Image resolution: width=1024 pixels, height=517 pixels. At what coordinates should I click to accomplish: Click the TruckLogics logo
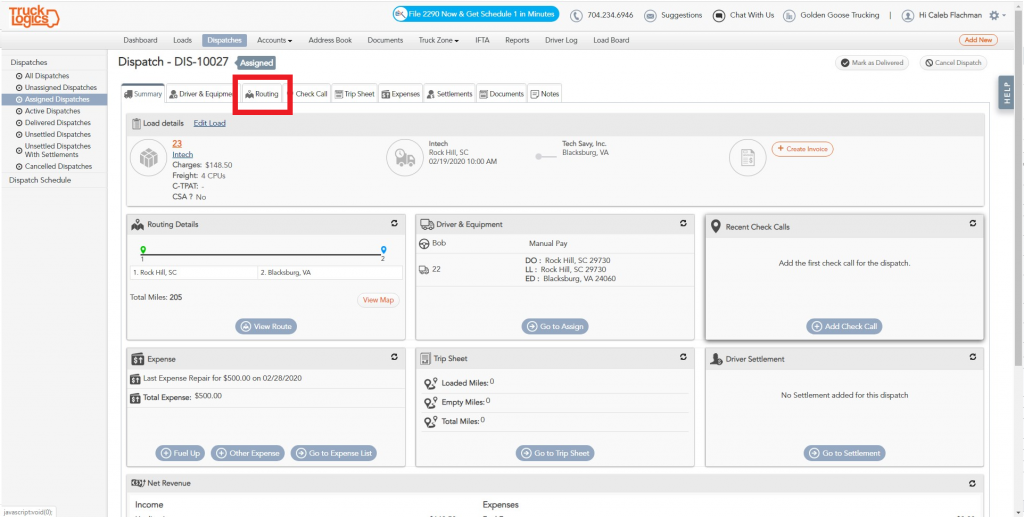34,16
